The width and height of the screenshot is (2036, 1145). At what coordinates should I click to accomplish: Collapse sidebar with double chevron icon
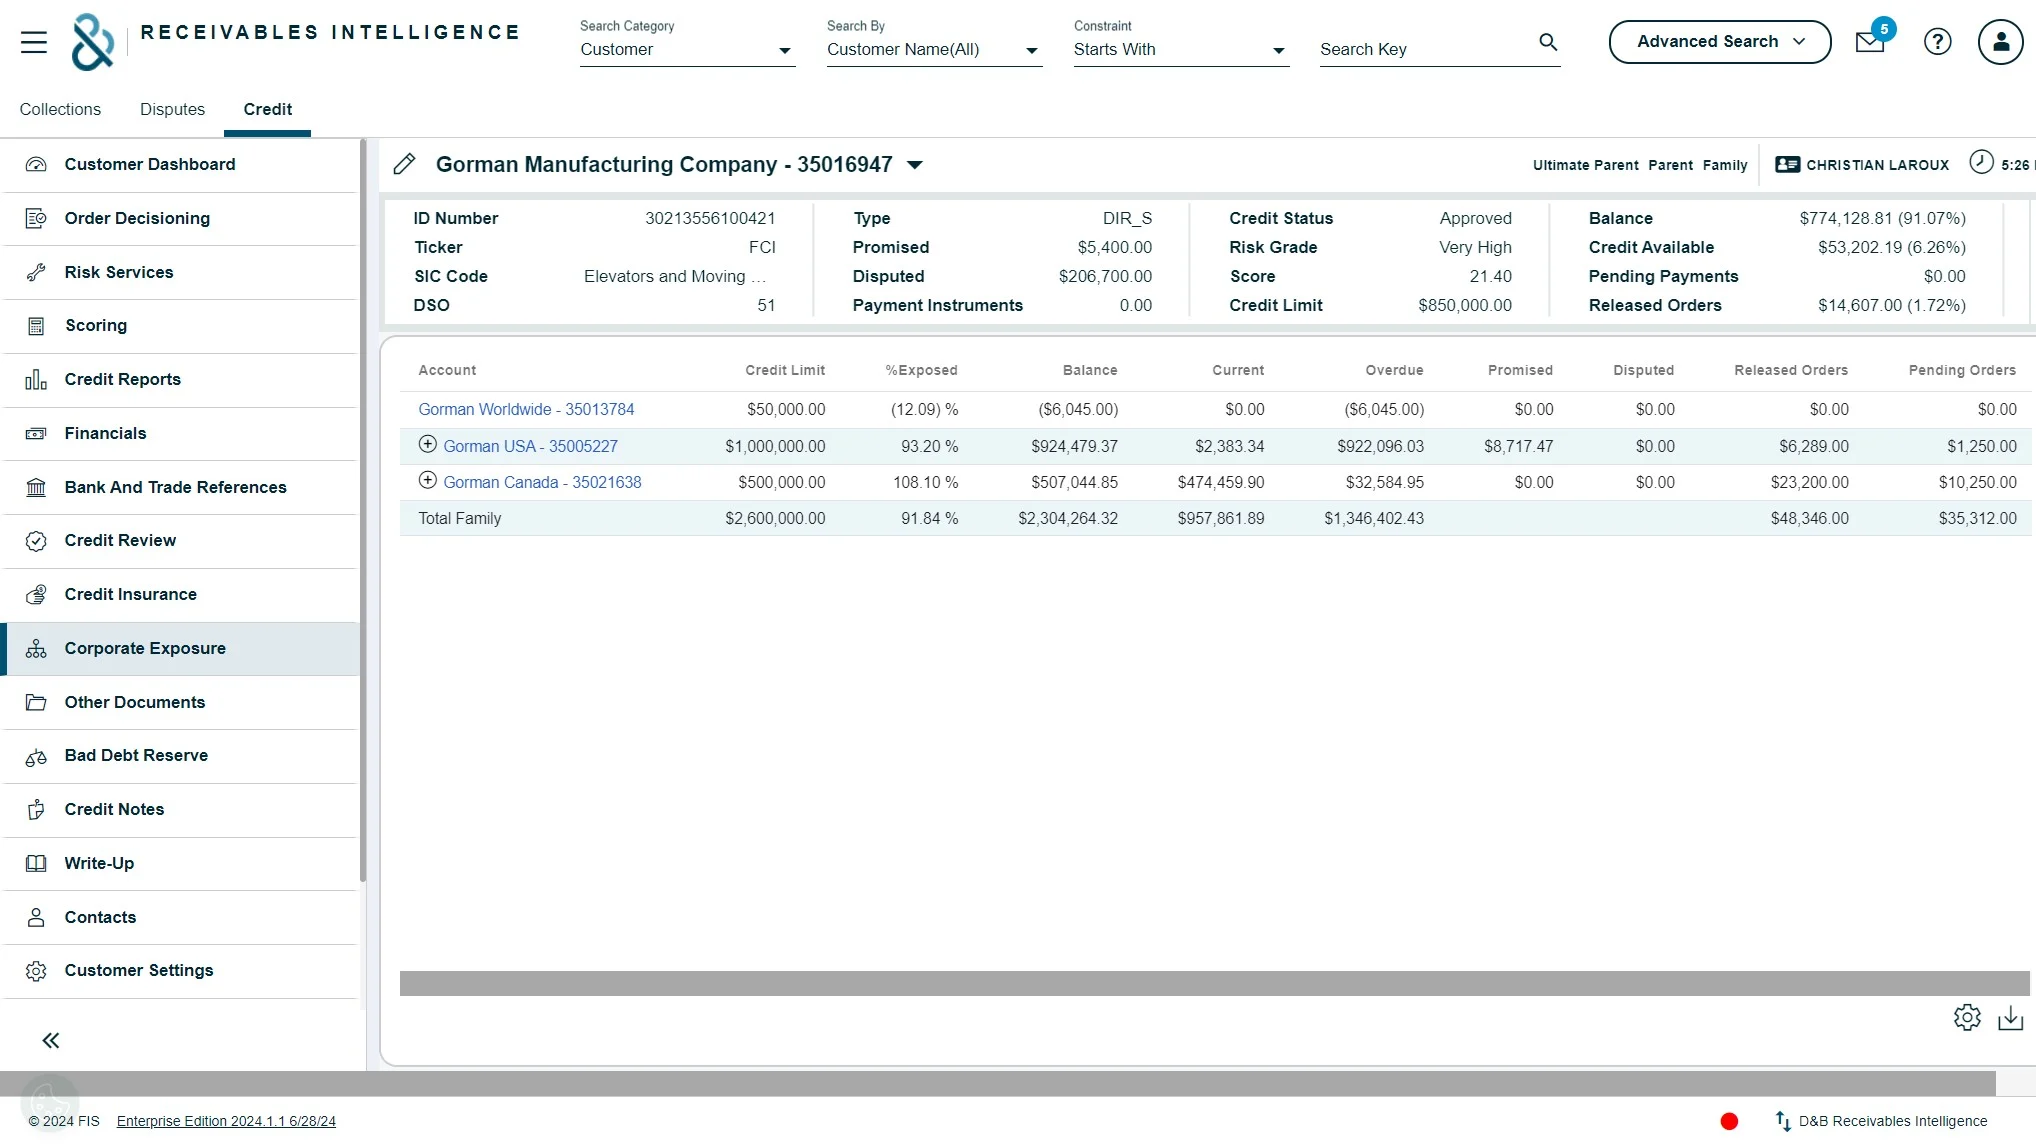[x=51, y=1041]
